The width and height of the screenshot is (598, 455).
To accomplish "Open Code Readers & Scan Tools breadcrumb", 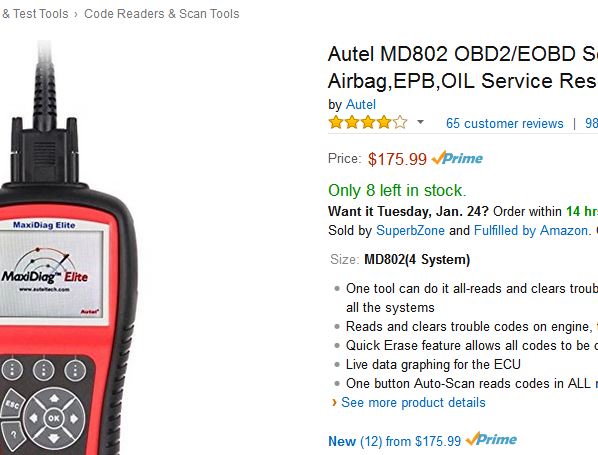I will tap(162, 14).
